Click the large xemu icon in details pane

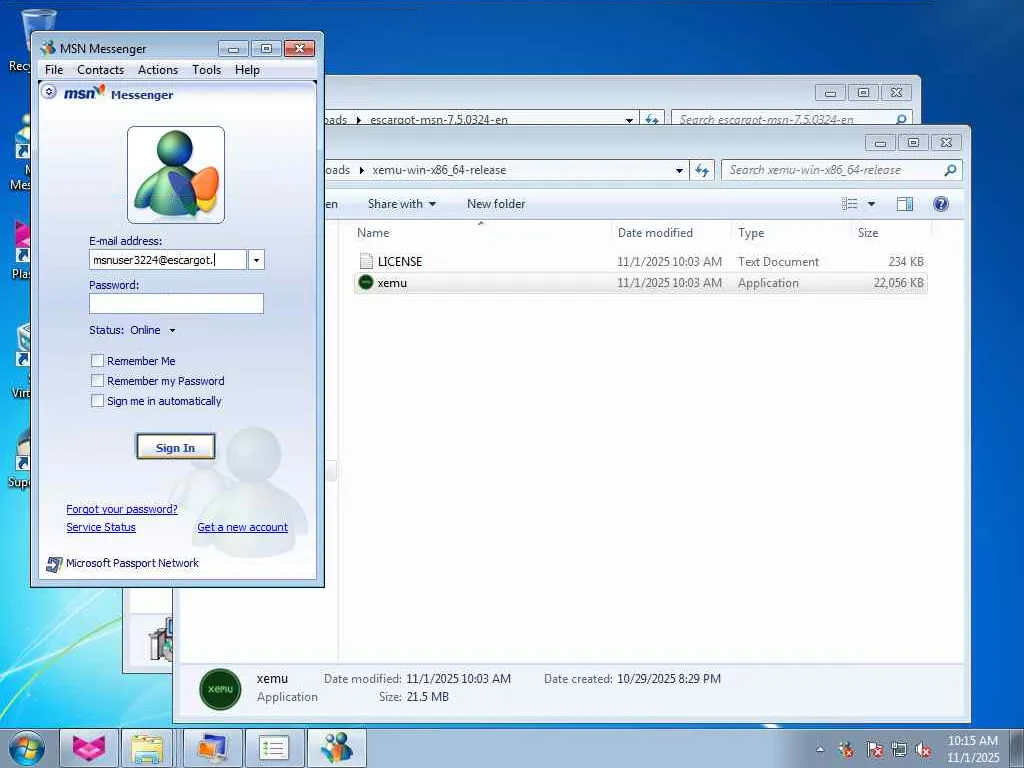point(220,688)
